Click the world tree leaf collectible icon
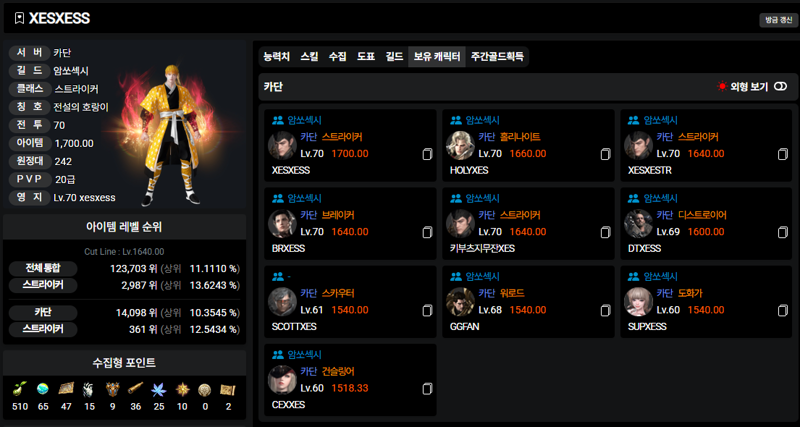800x427 pixels. point(159,390)
